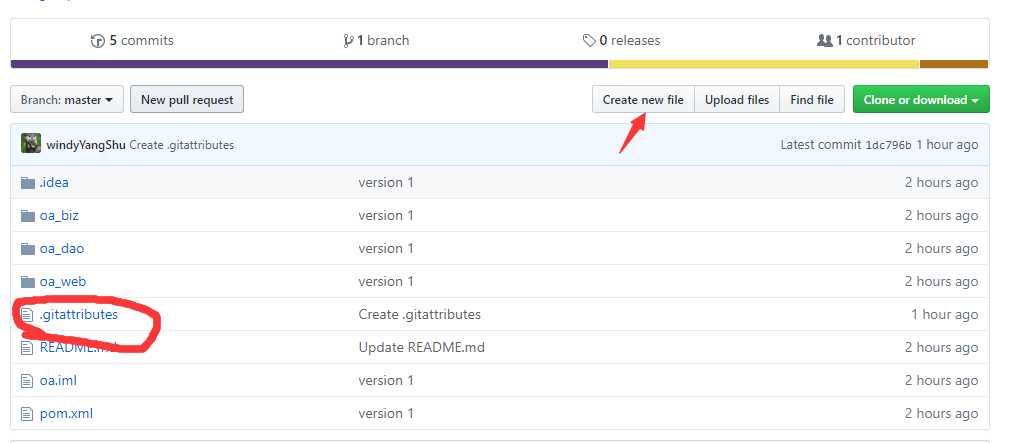Click '2 hours ago' timestamp in oa_web row

coord(941,282)
